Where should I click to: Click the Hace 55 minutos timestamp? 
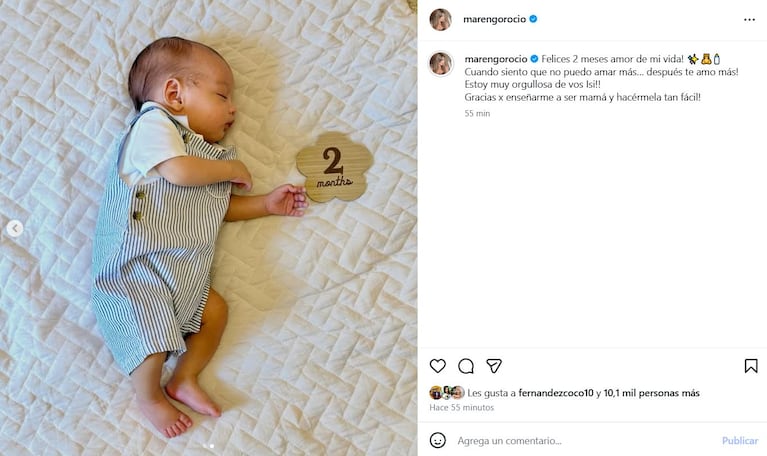pos(461,407)
